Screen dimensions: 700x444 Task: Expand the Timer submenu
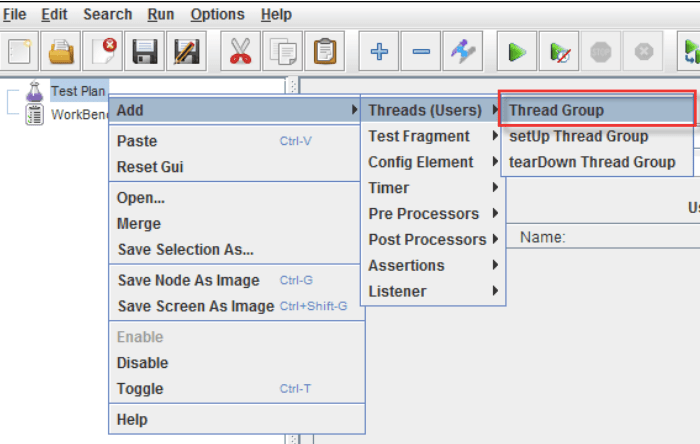(x=433, y=188)
